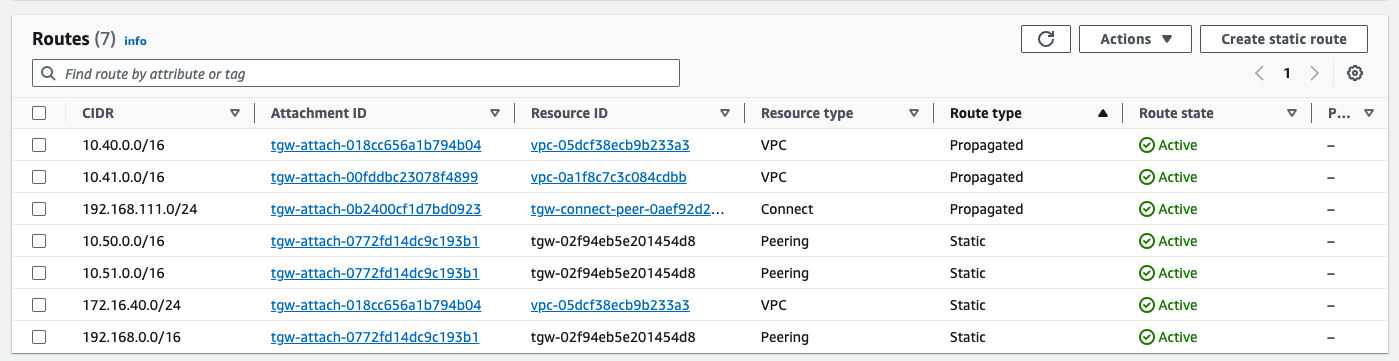Check the 172.16.40.0/24 route row
Viewport: 1399px width, 361px height.
(39, 305)
